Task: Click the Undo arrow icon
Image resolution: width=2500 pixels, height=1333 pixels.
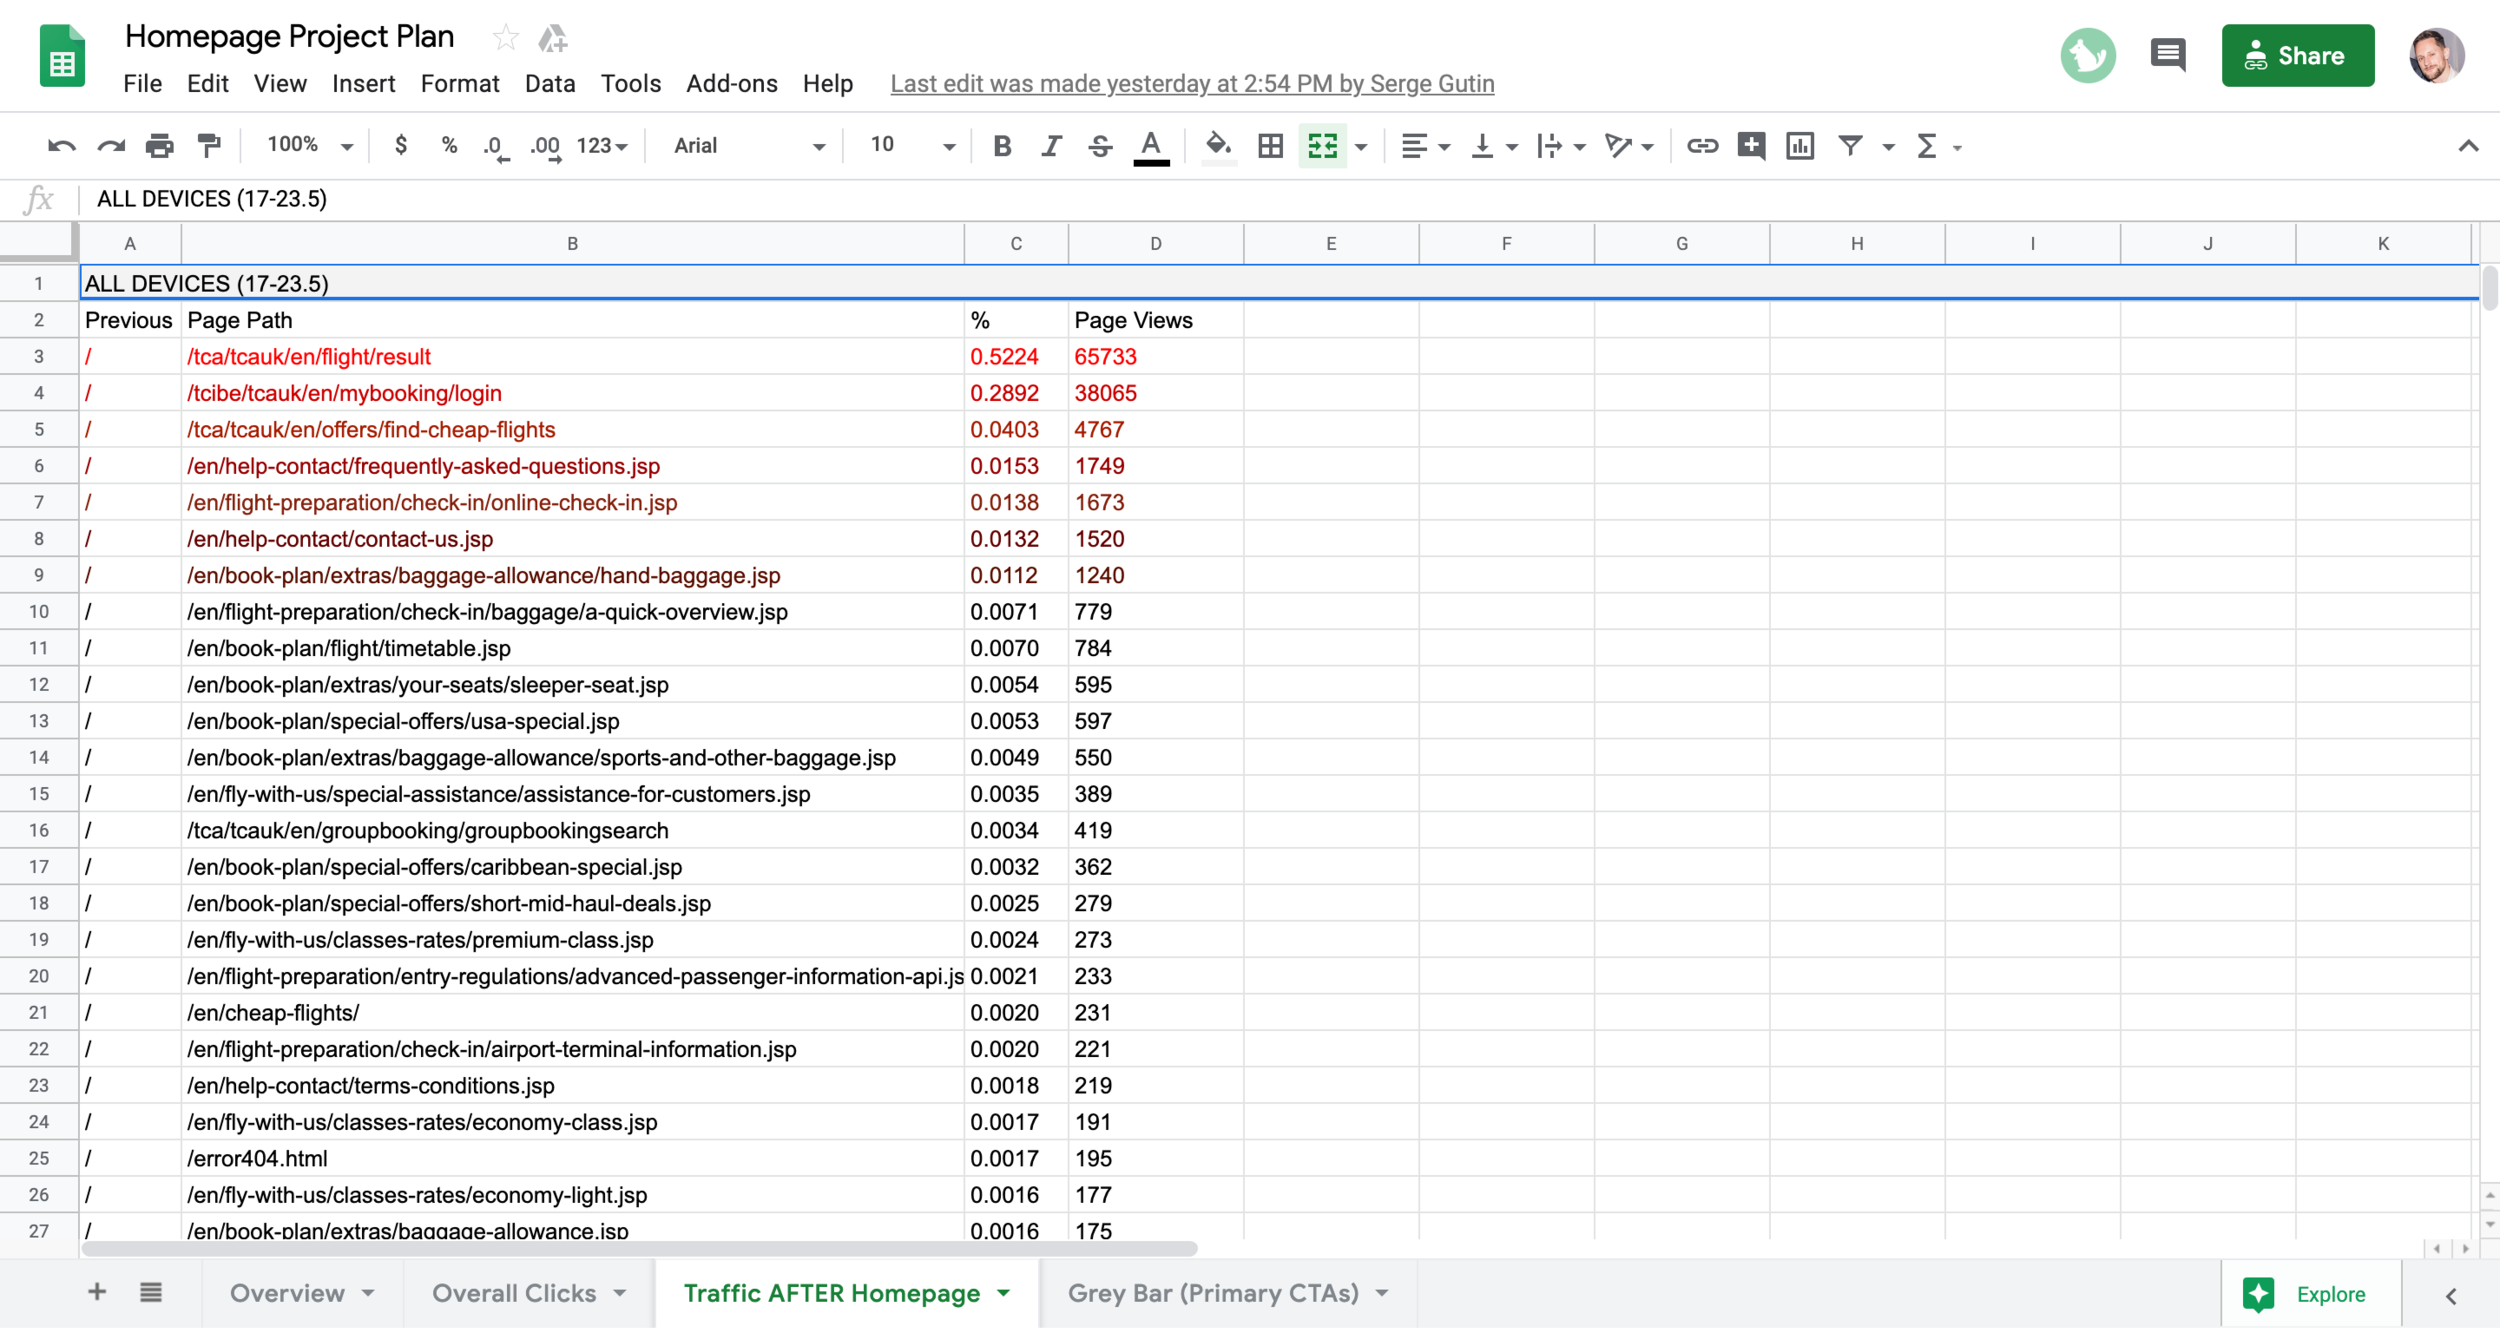Action: (61, 146)
